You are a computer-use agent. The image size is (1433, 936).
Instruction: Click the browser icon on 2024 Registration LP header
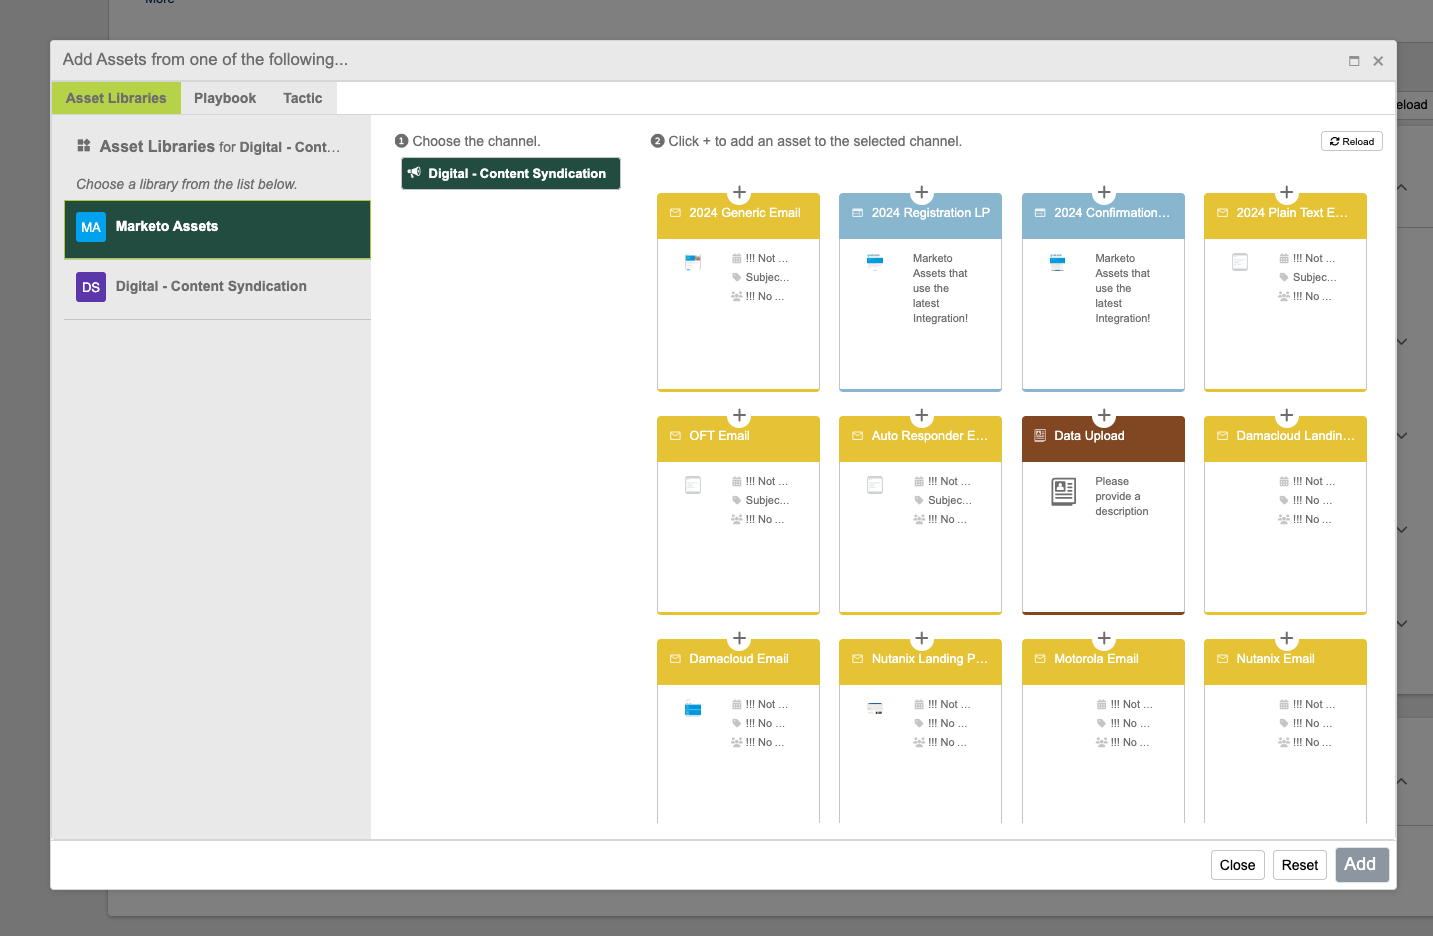[x=857, y=213]
